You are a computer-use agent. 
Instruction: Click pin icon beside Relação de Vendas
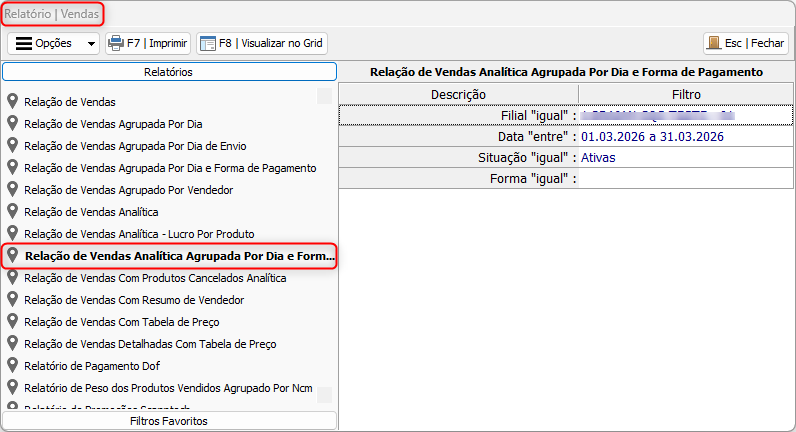point(13,101)
